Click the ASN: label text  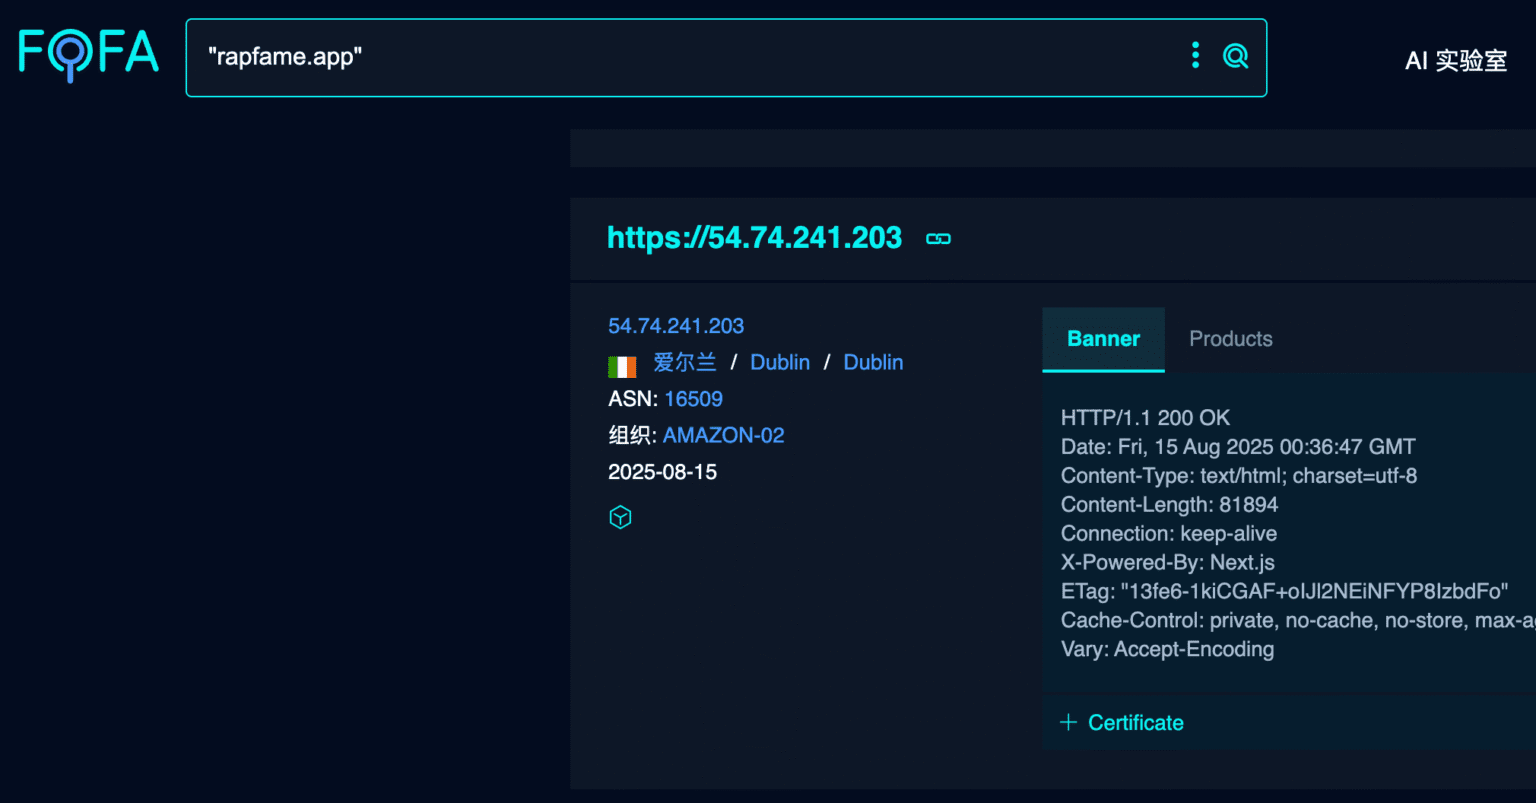pyautogui.click(x=633, y=399)
